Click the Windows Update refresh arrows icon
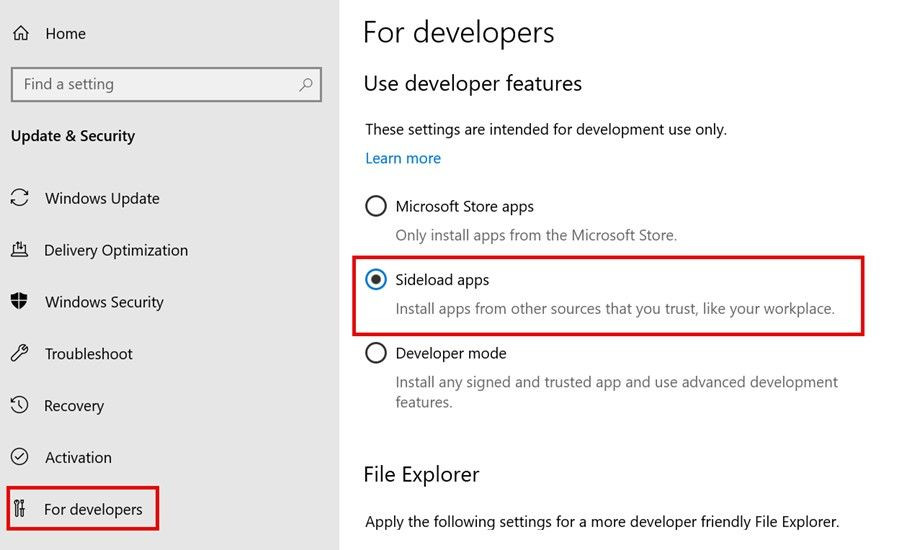The height and width of the screenshot is (550, 907). [x=20, y=198]
